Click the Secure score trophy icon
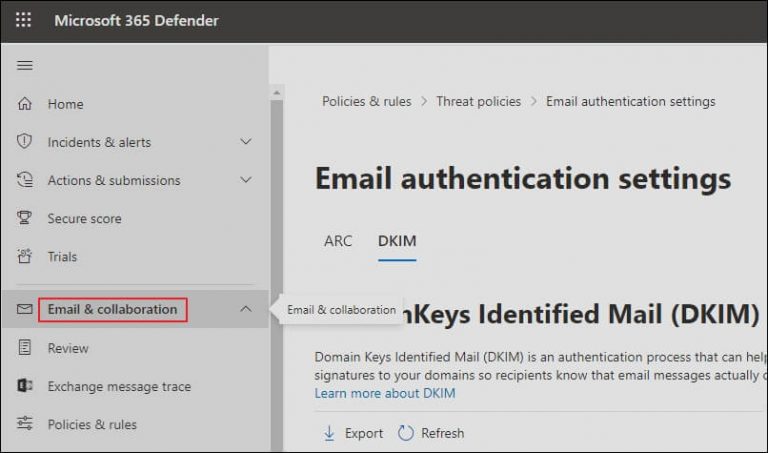The width and height of the screenshot is (768, 453). click(x=24, y=217)
